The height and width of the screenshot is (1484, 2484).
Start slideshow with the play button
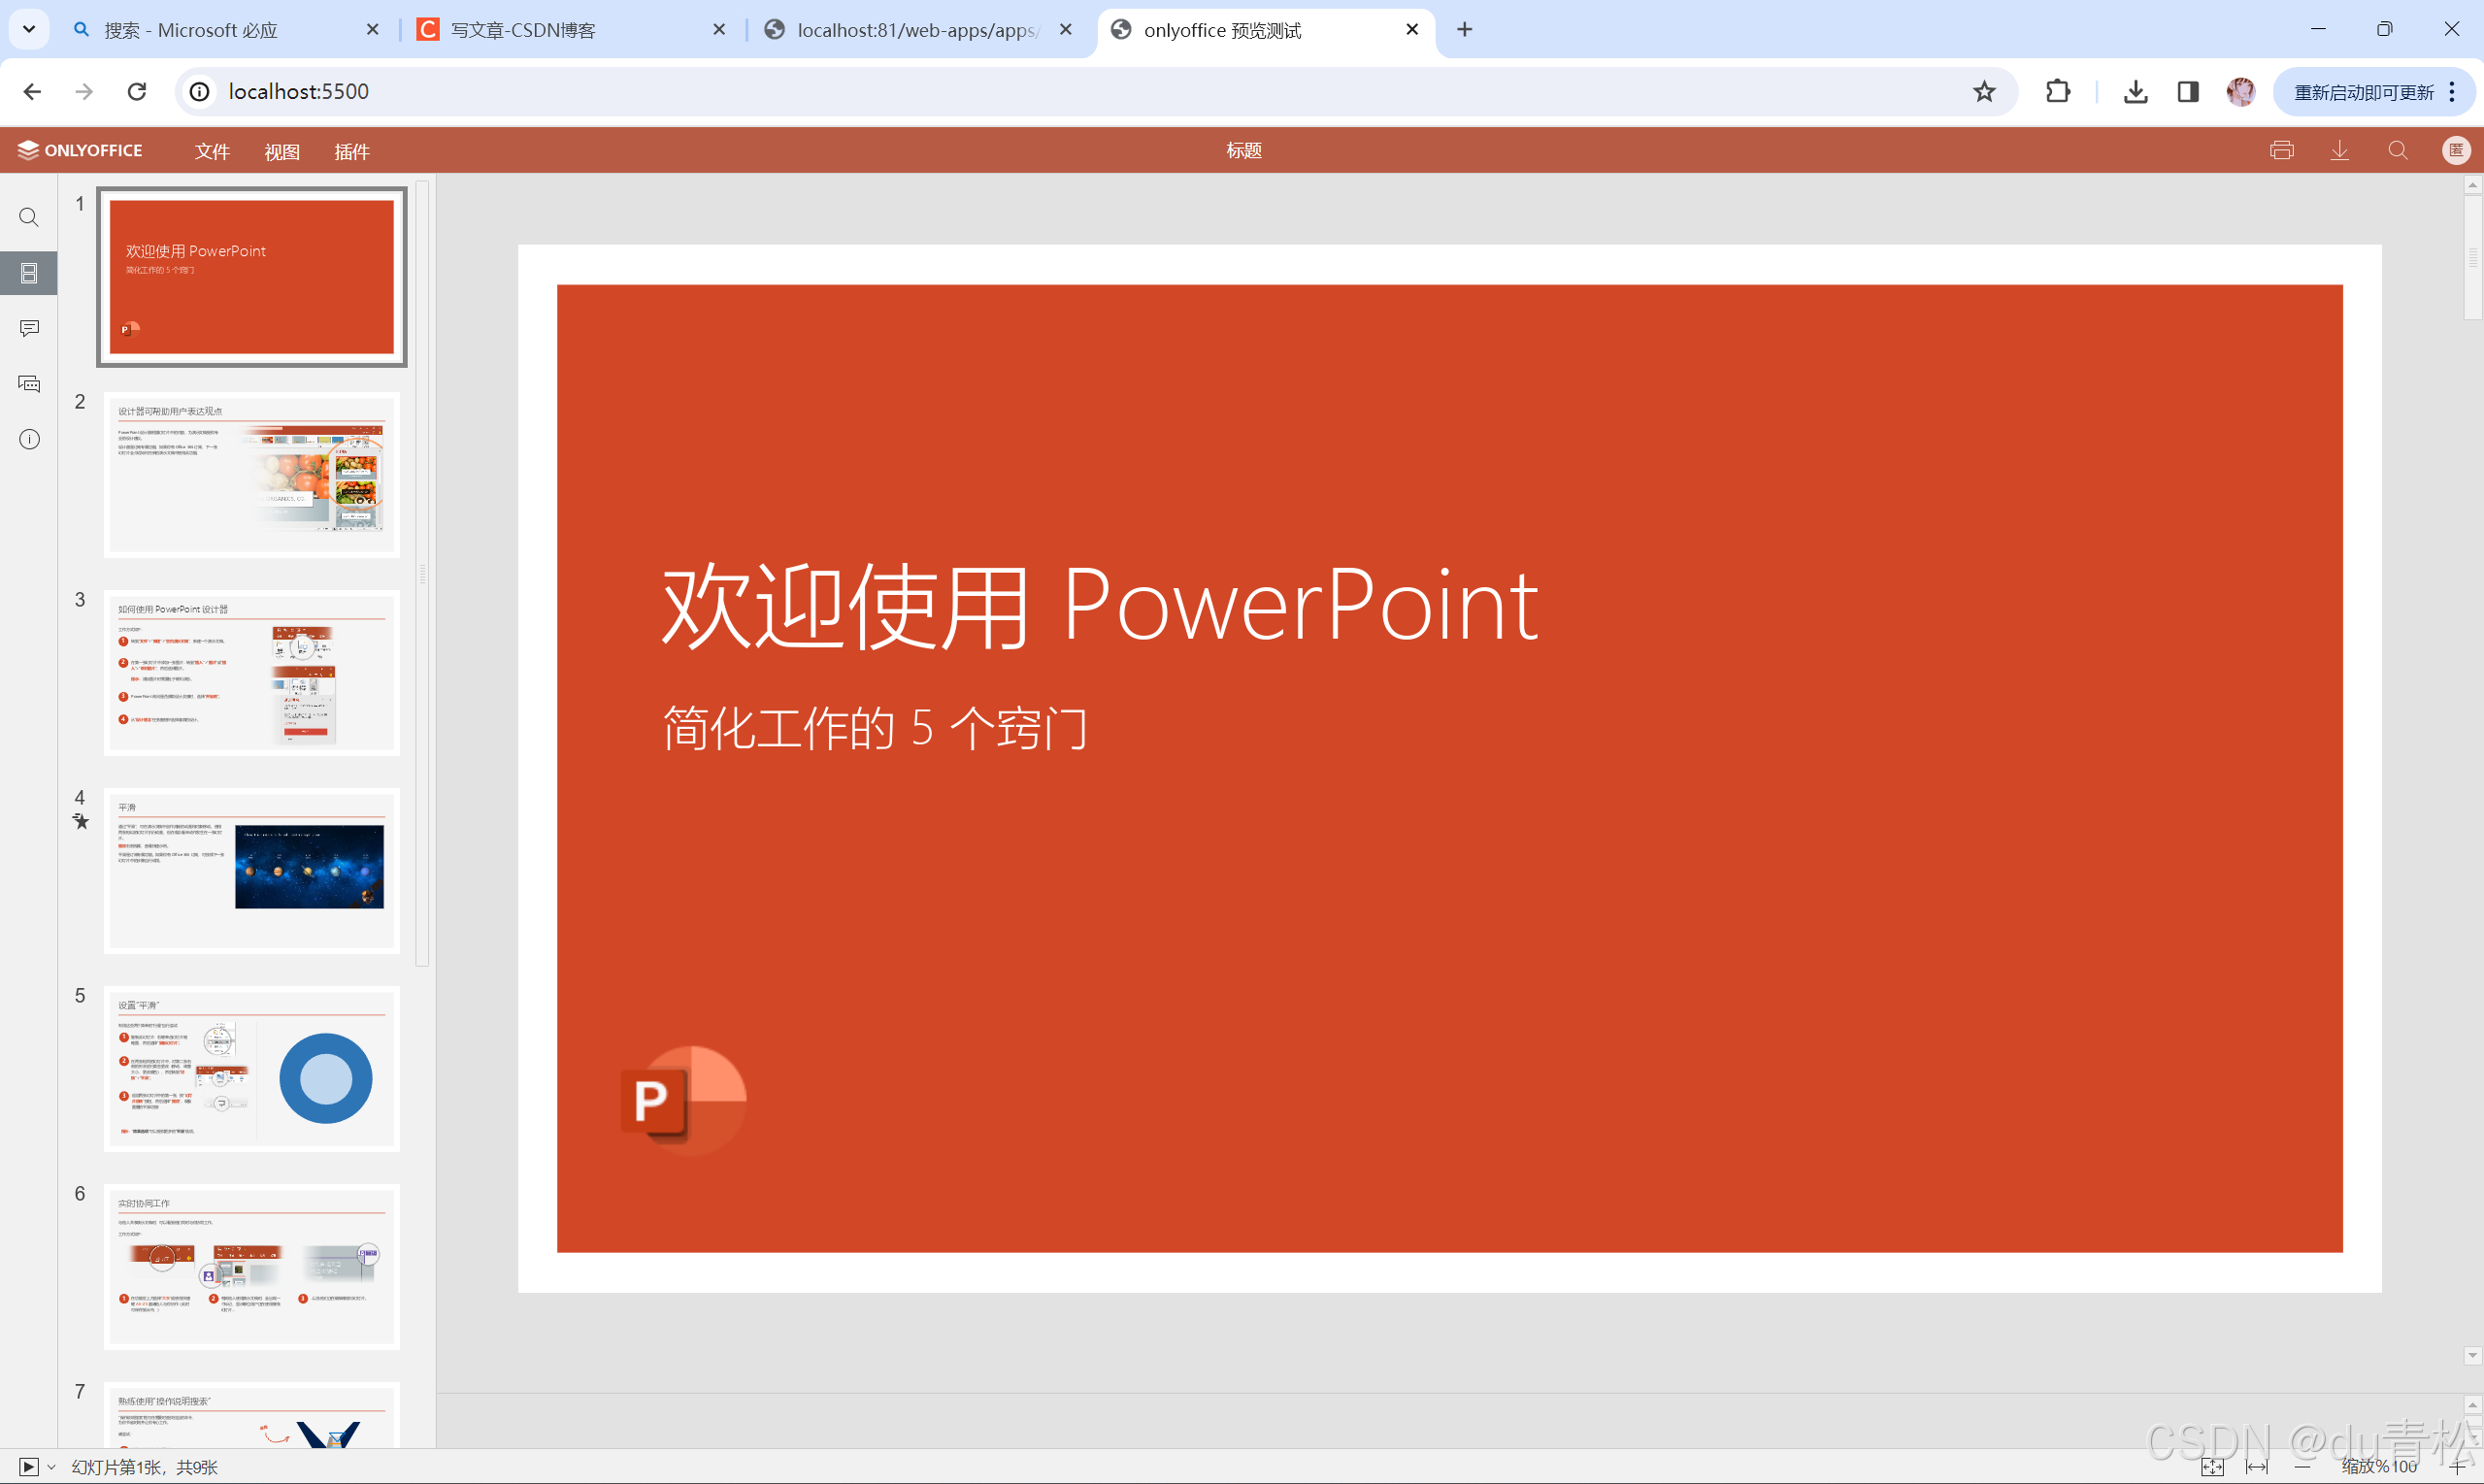point(29,1466)
